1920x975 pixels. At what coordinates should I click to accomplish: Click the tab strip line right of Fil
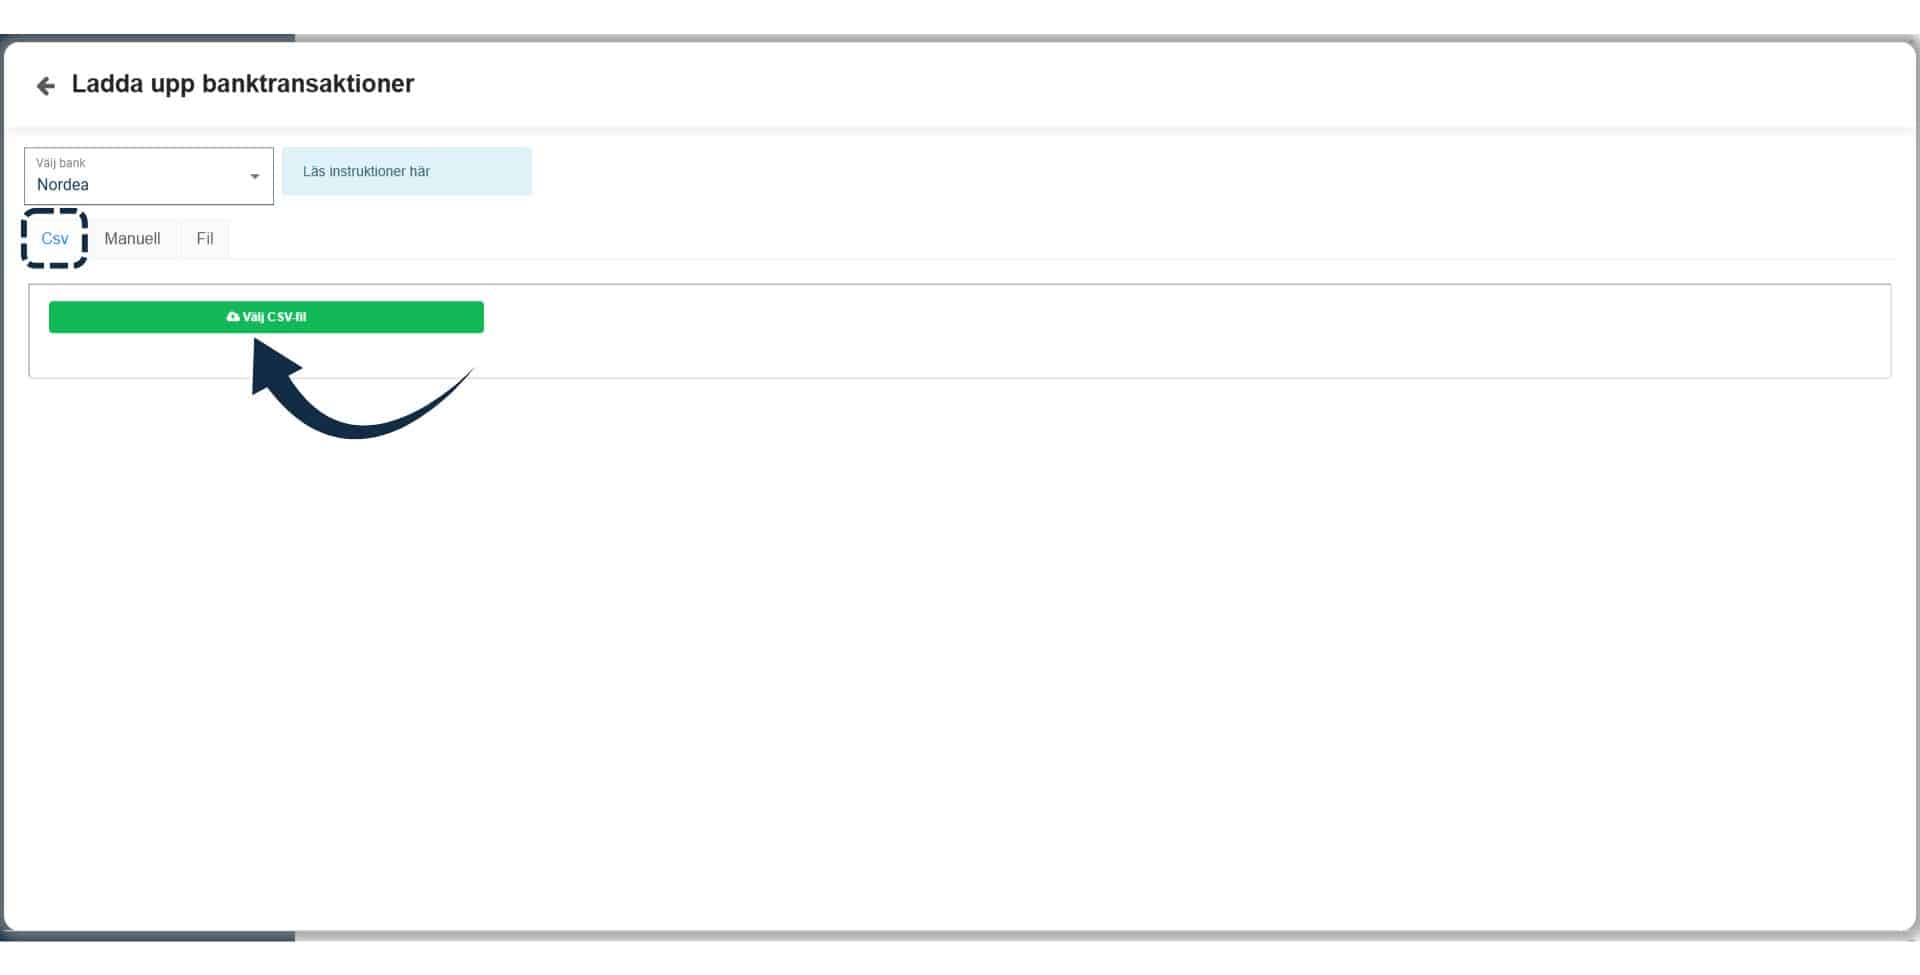(1060, 258)
